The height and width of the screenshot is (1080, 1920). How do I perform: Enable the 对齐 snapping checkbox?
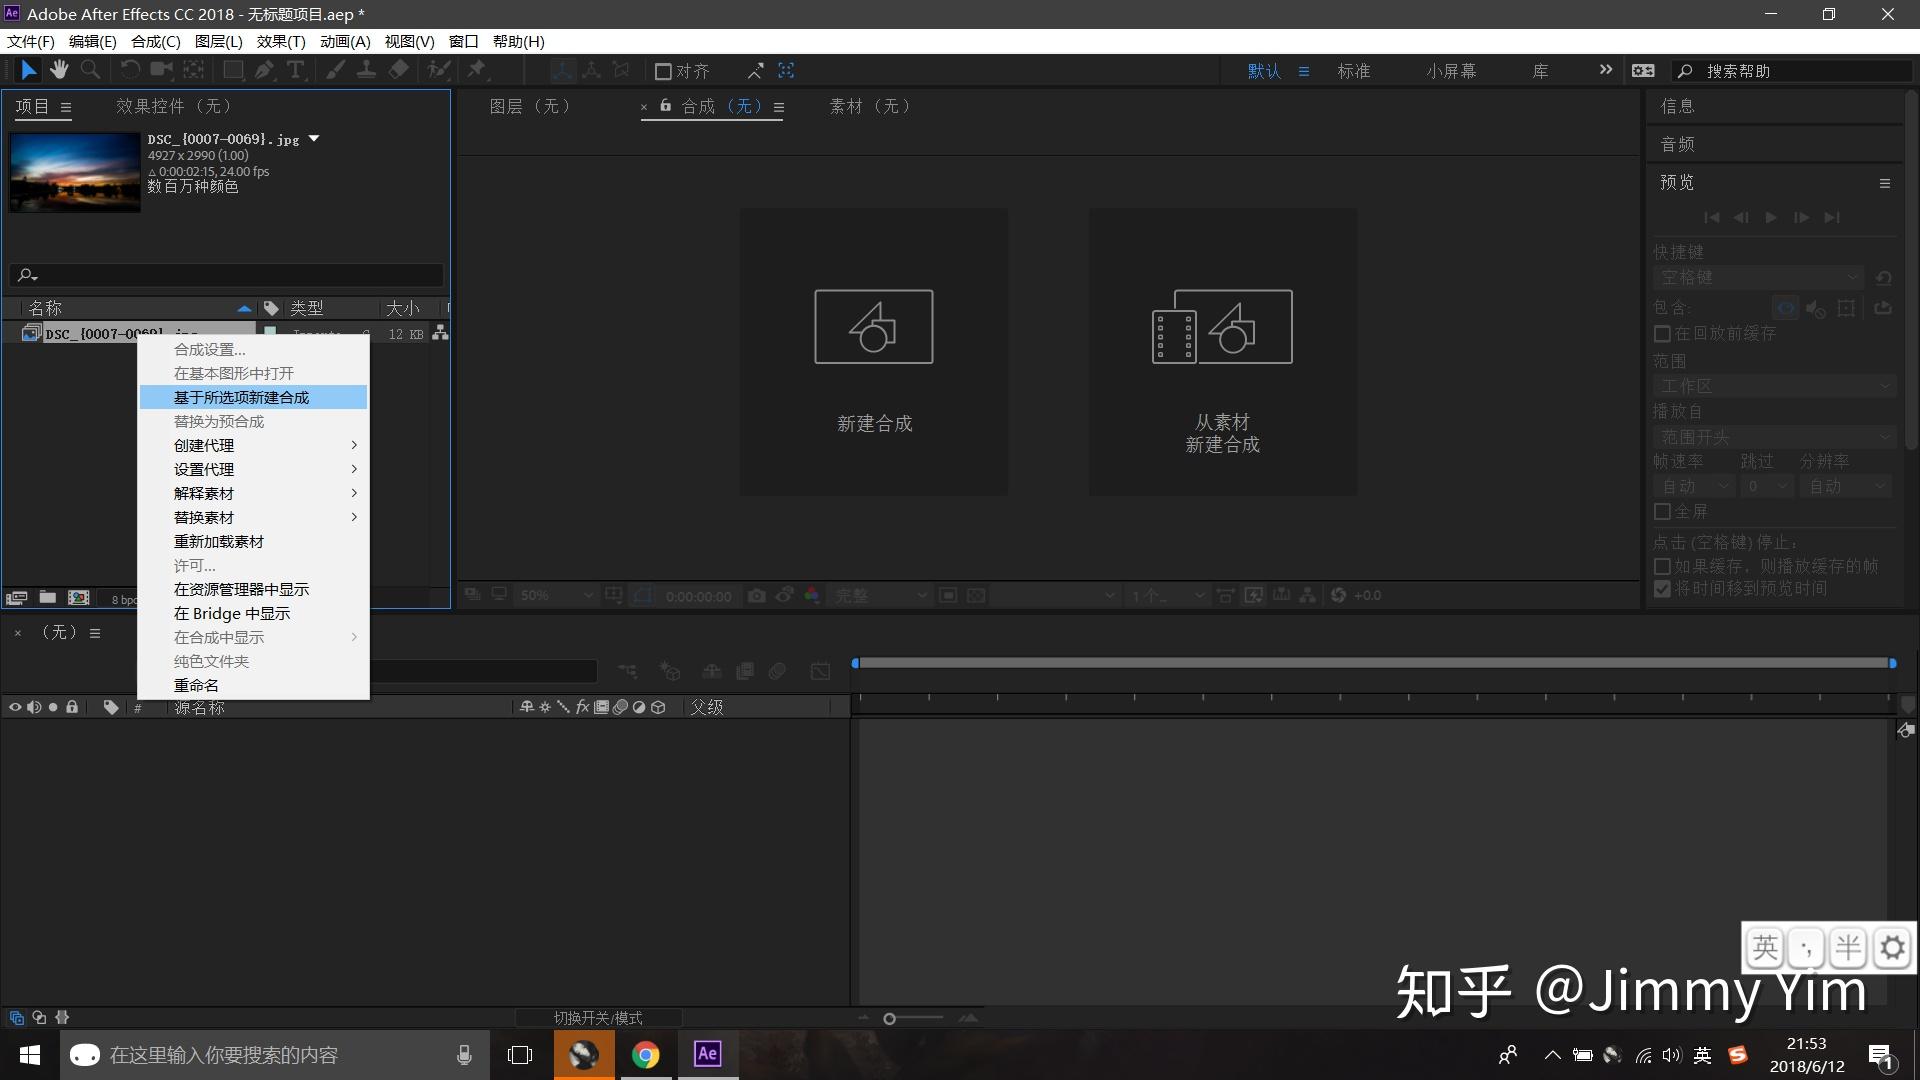(662, 71)
